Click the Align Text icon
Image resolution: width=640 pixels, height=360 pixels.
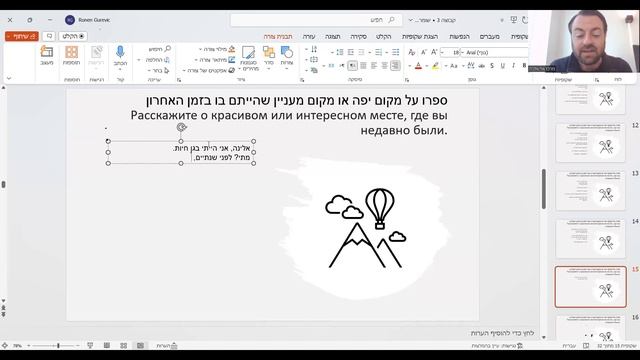(x=314, y=60)
